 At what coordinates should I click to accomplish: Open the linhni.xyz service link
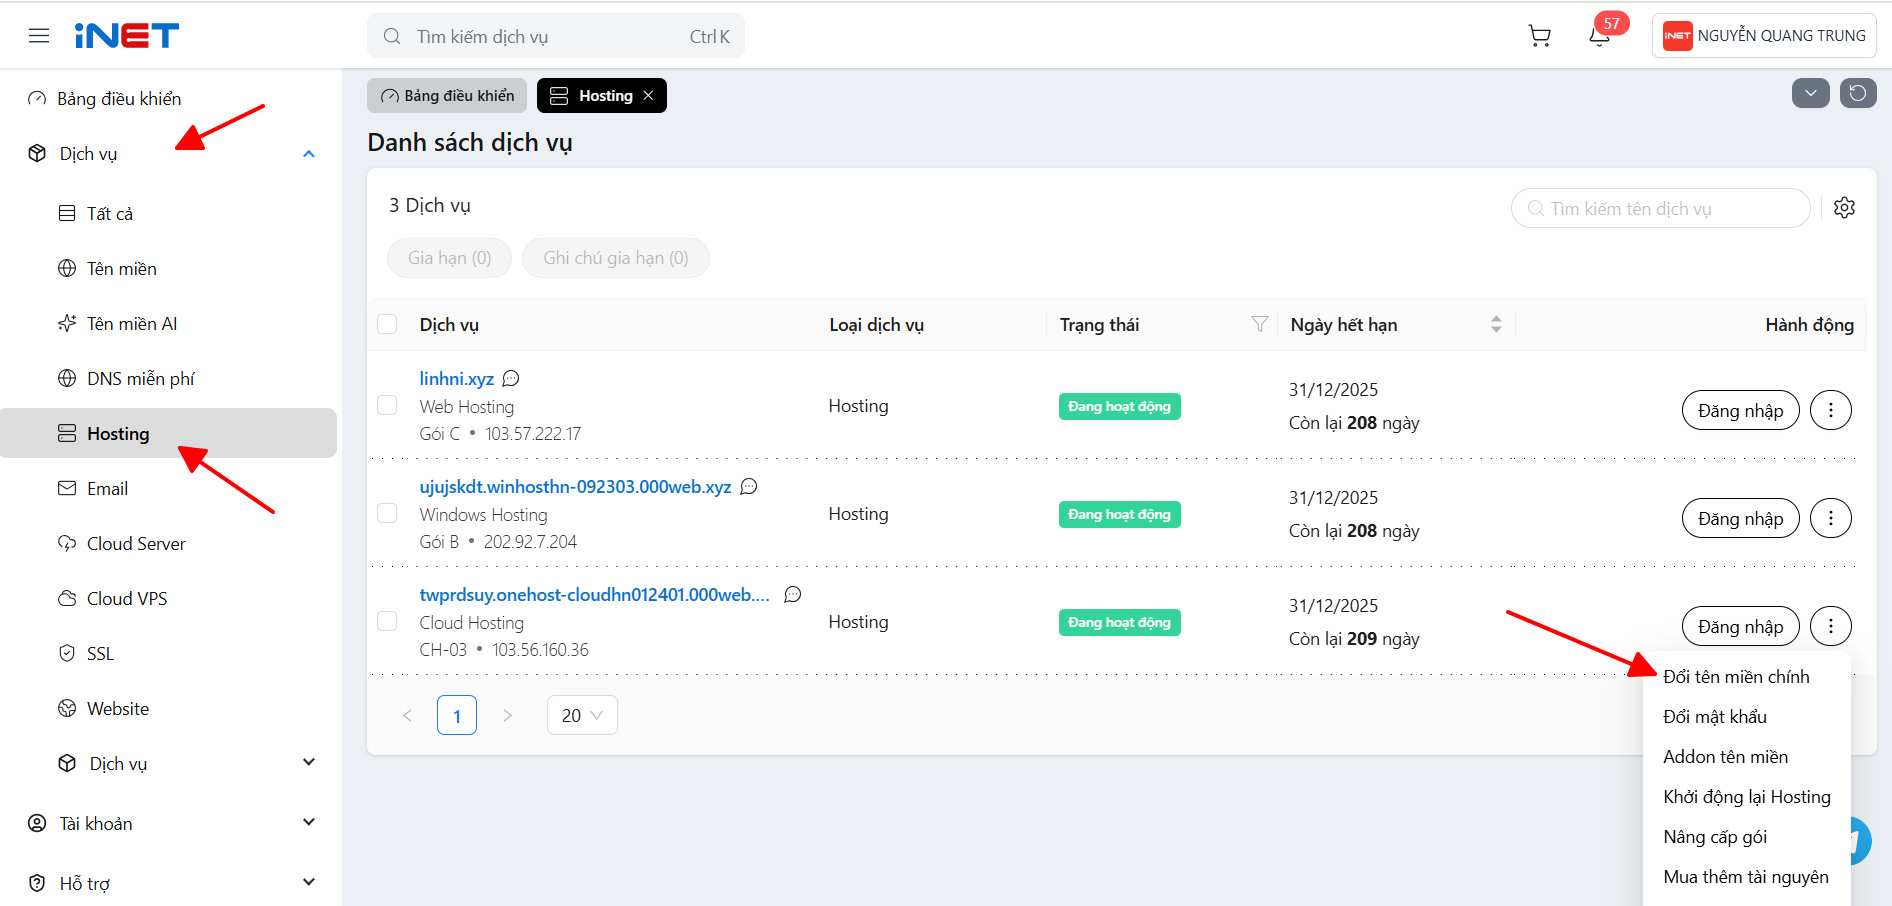[457, 378]
